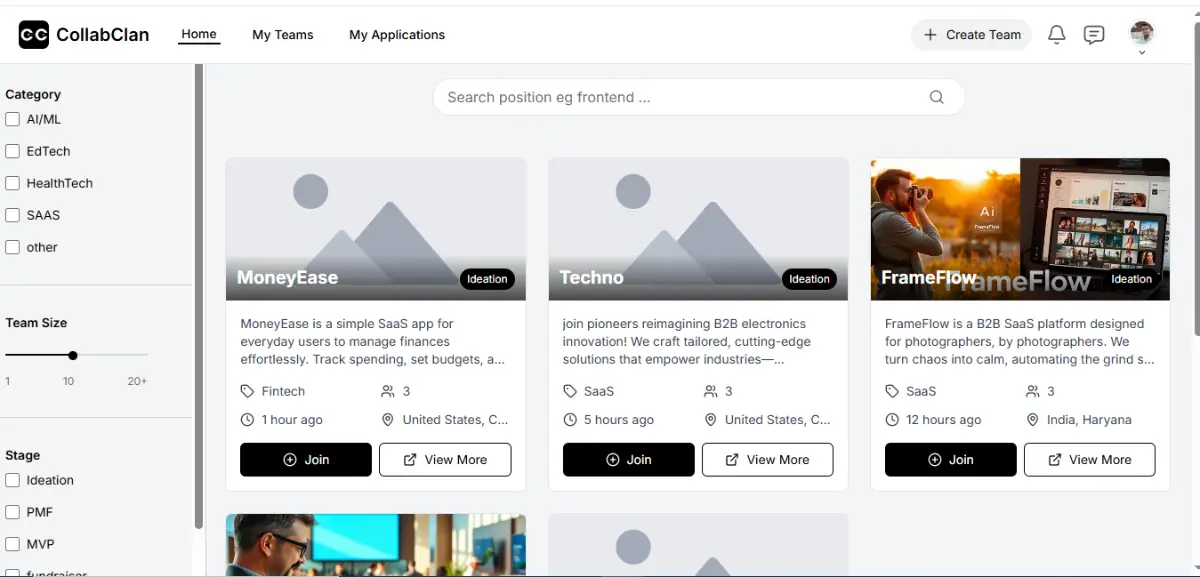Tick the SAAS category checkbox
The image size is (1200, 577).
13,215
